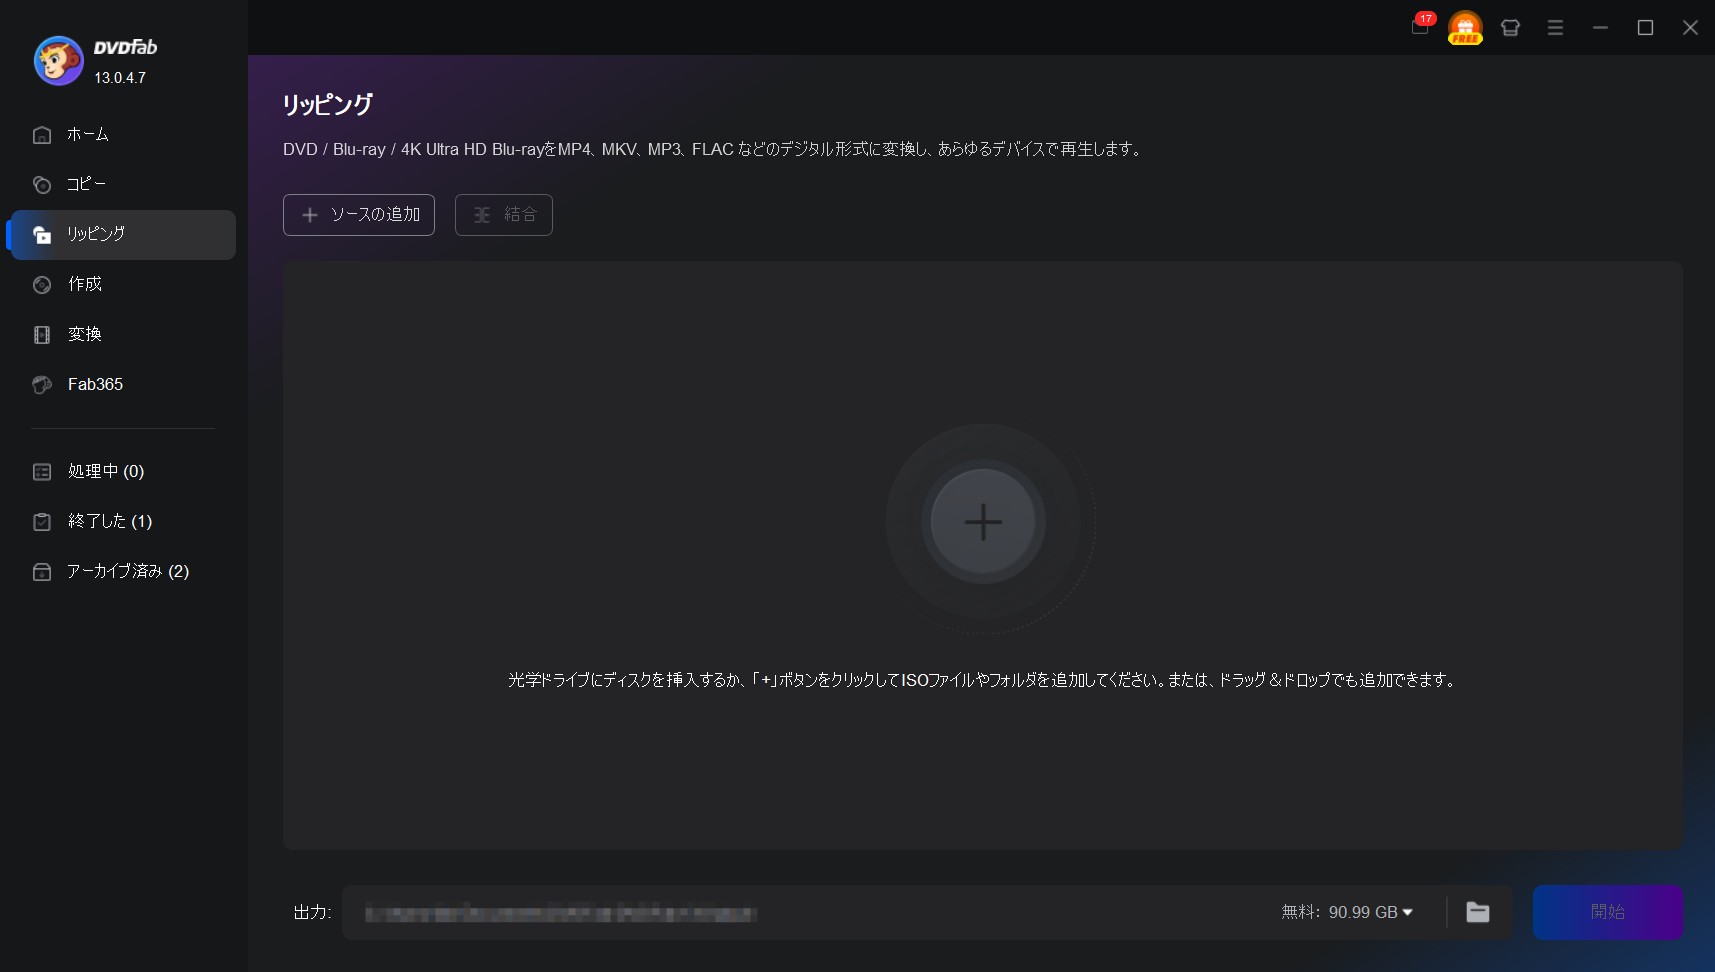Click the 結合 merge button

[x=504, y=215]
